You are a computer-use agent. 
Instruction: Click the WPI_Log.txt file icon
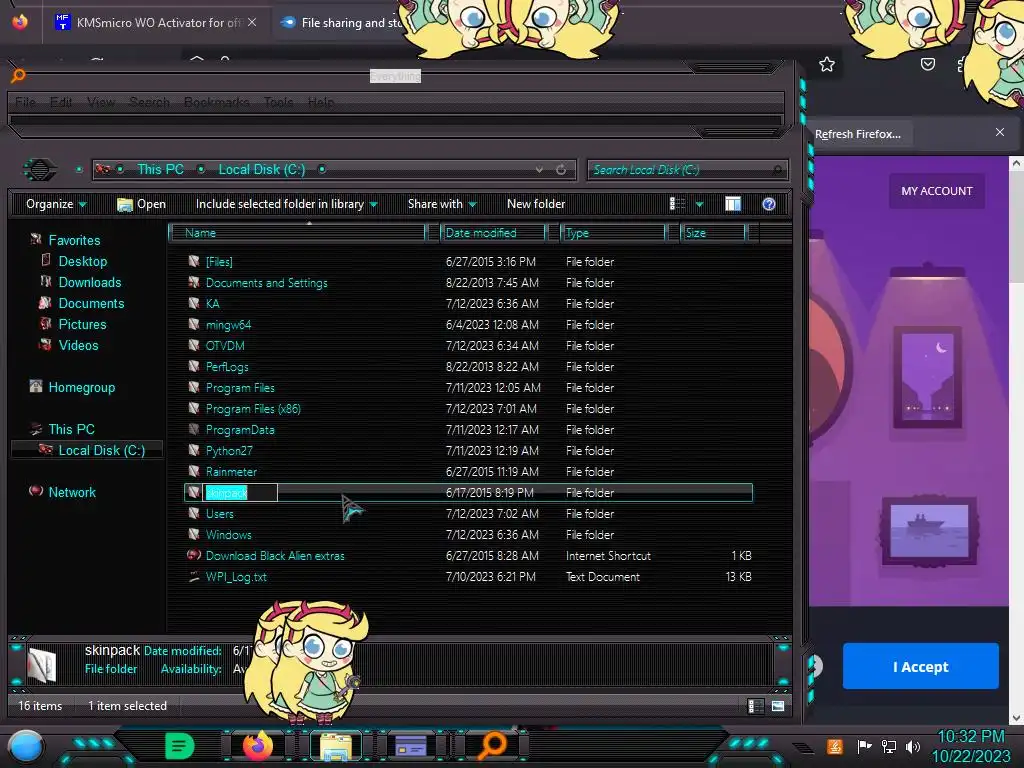194,577
